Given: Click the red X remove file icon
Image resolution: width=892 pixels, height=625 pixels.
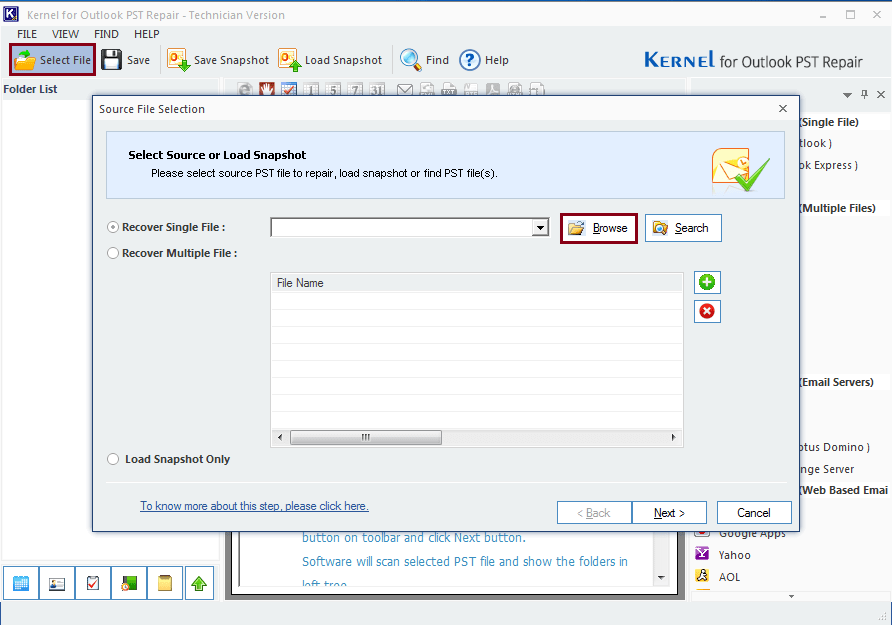Looking at the screenshot, I should pyautogui.click(x=707, y=311).
